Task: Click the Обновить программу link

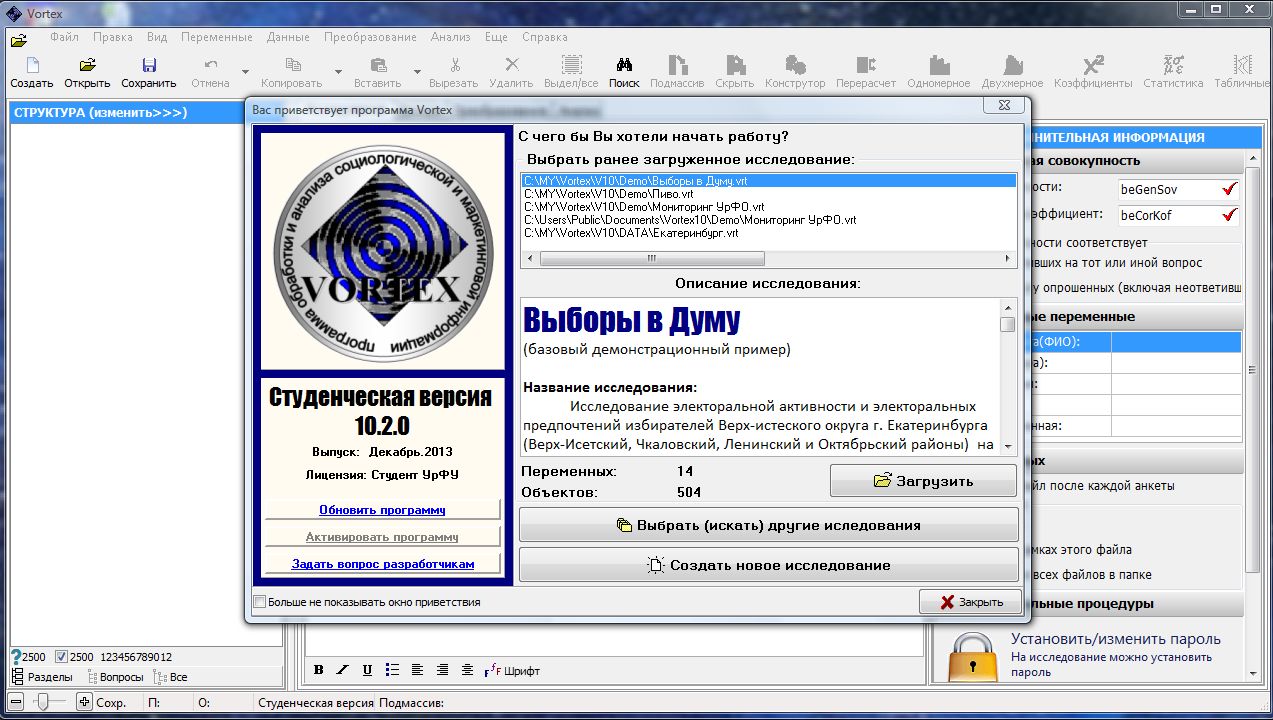Action: click(x=382, y=508)
